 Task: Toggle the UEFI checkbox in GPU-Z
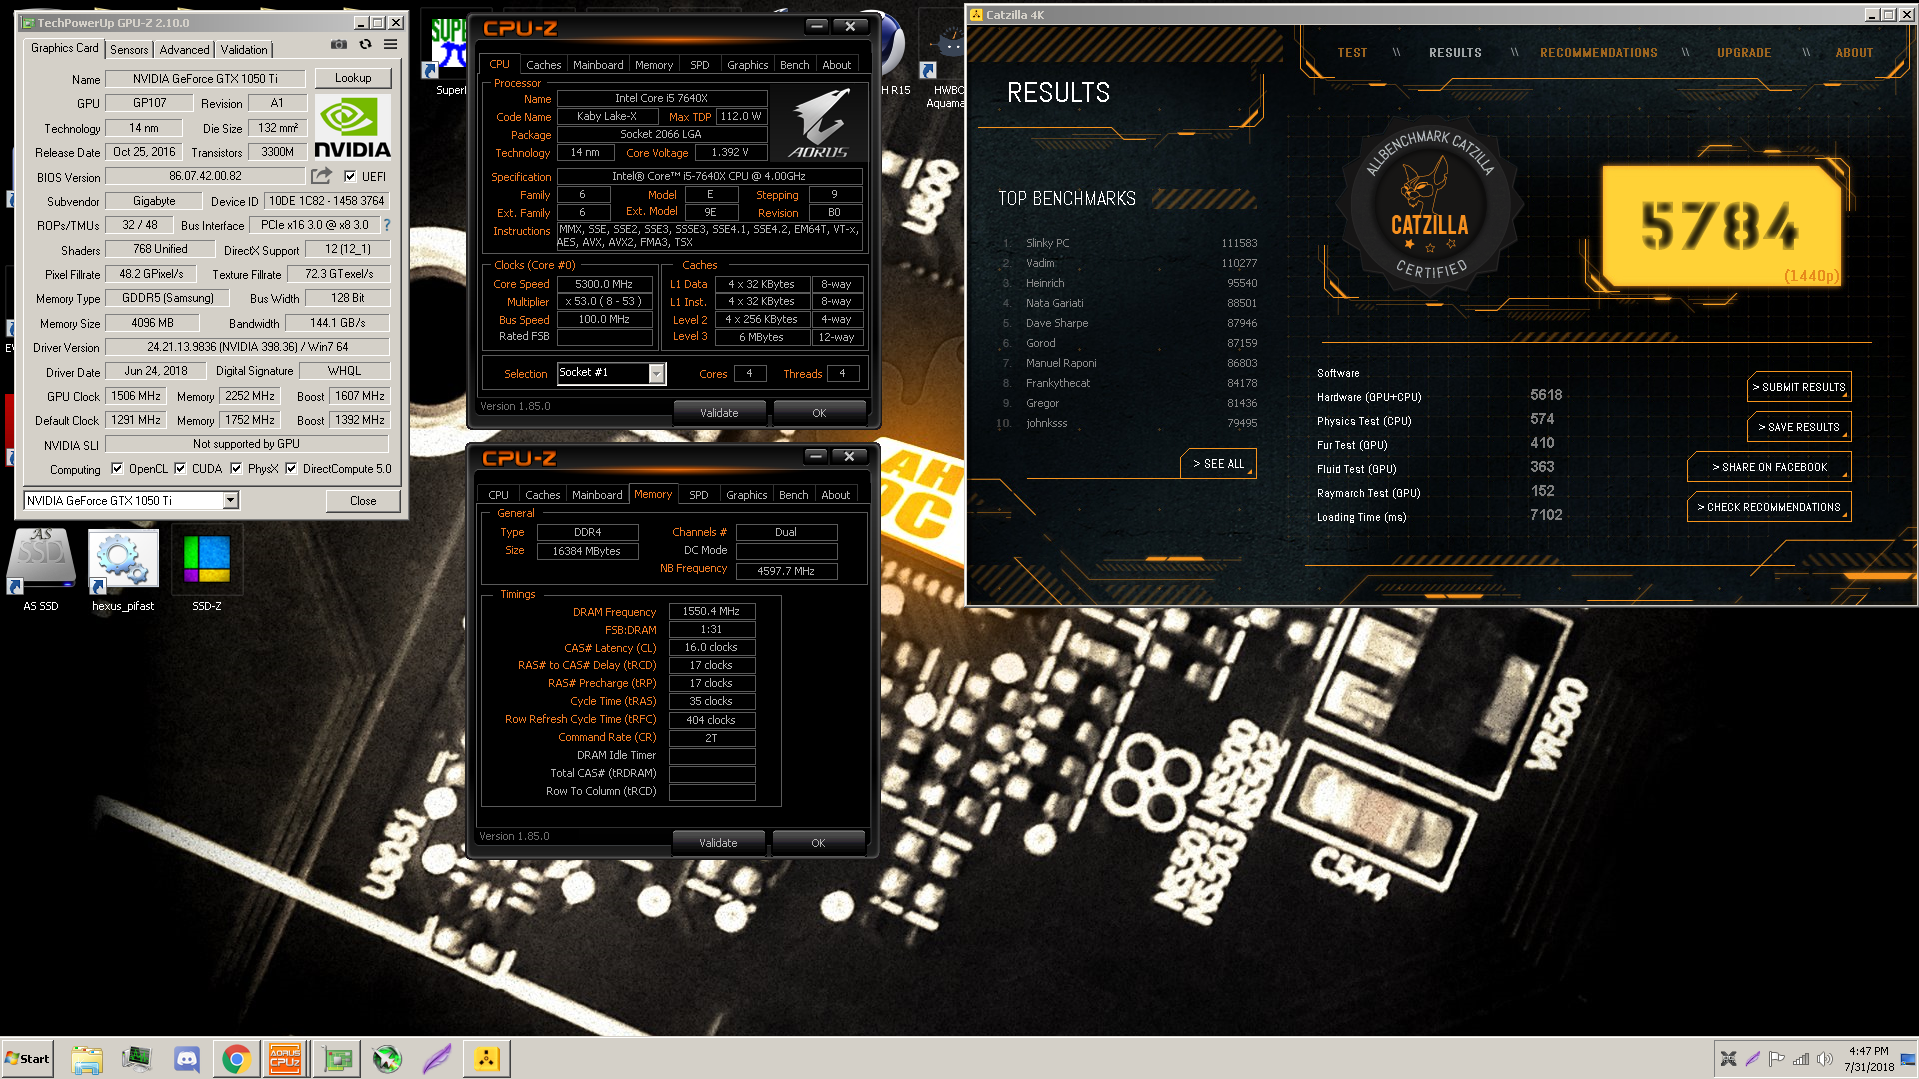350,176
